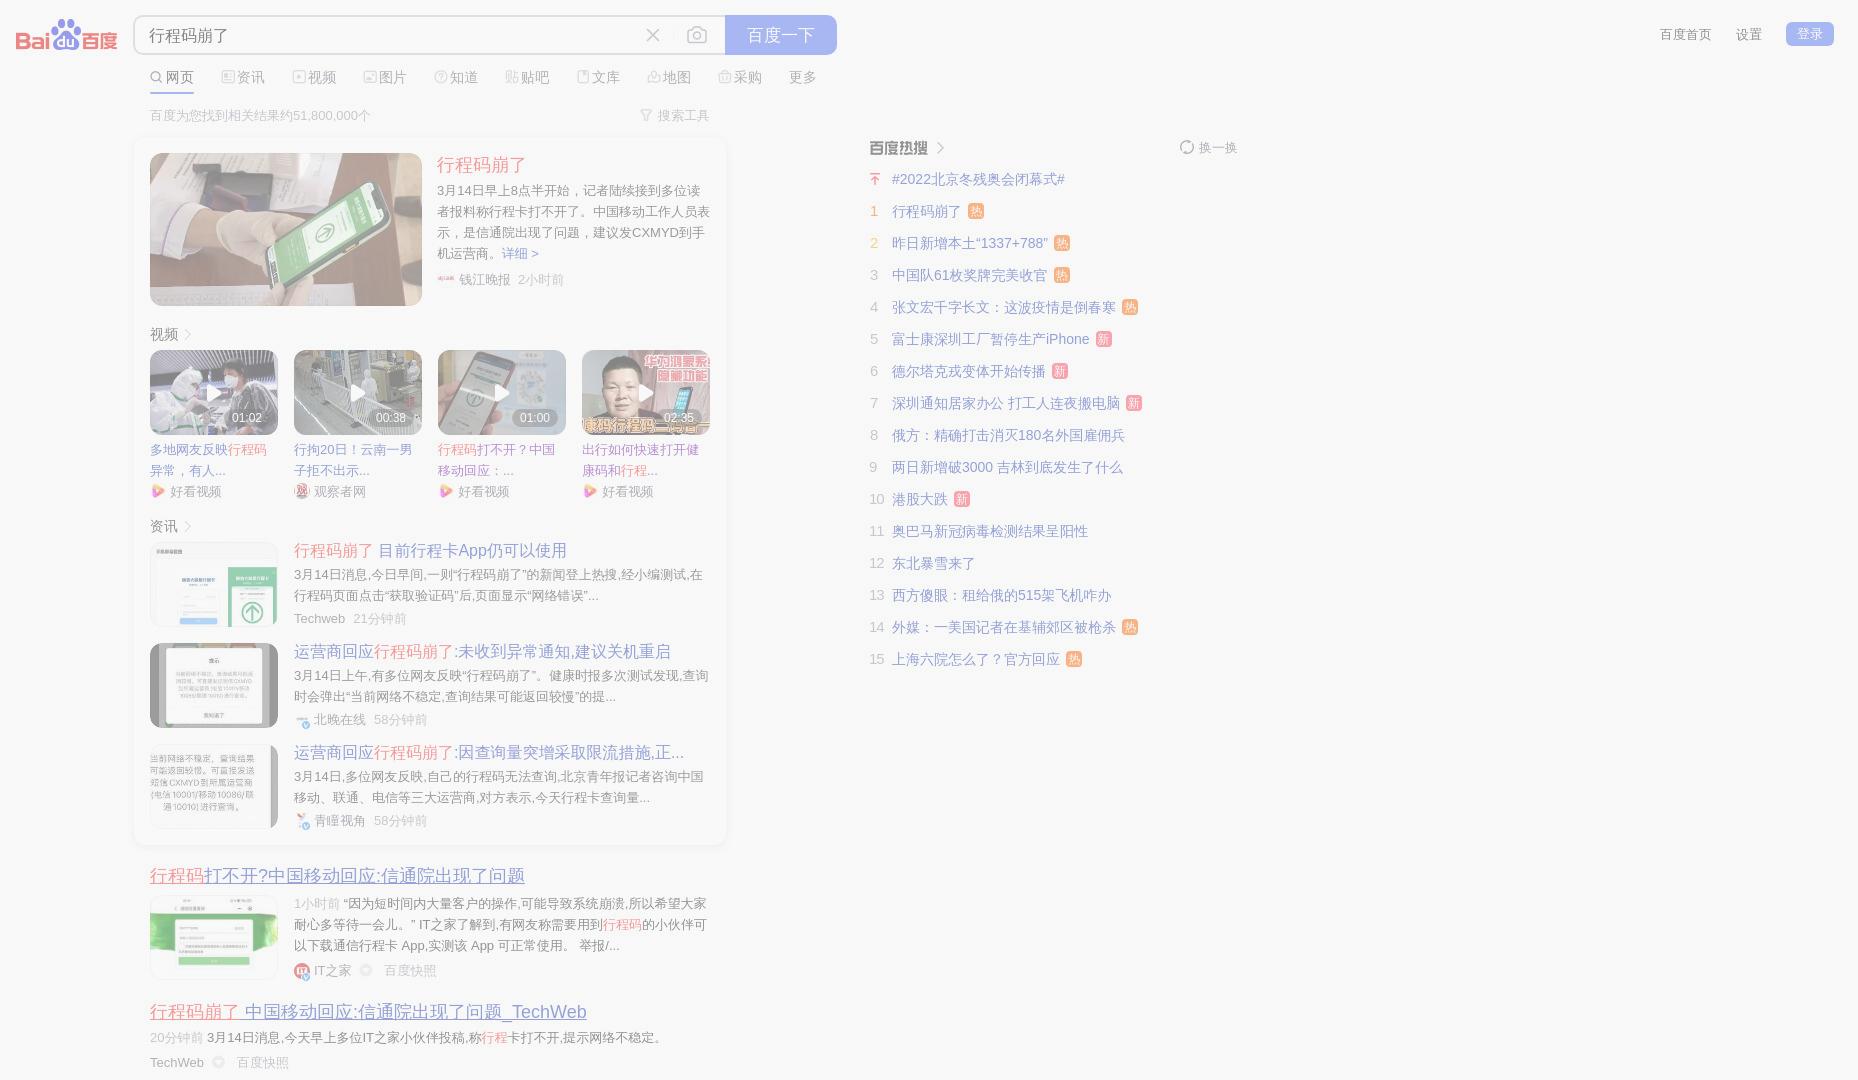Open 搜索工具 filter
1858x1080 pixels.
[x=675, y=115]
